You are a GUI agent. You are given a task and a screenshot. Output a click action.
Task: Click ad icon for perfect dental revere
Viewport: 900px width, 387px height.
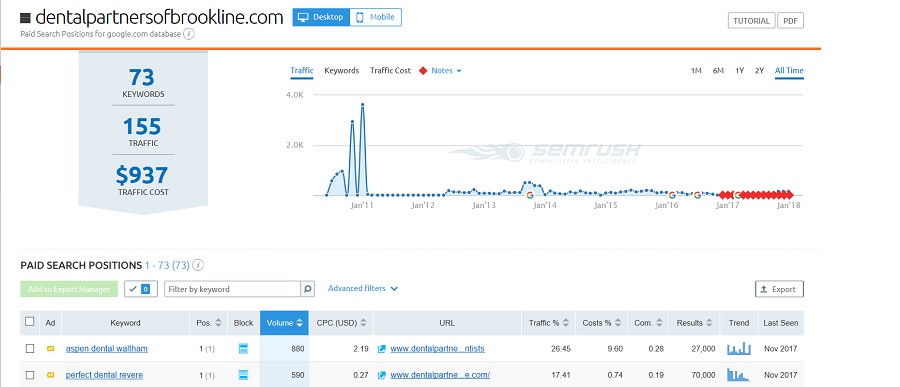tap(50, 375)
